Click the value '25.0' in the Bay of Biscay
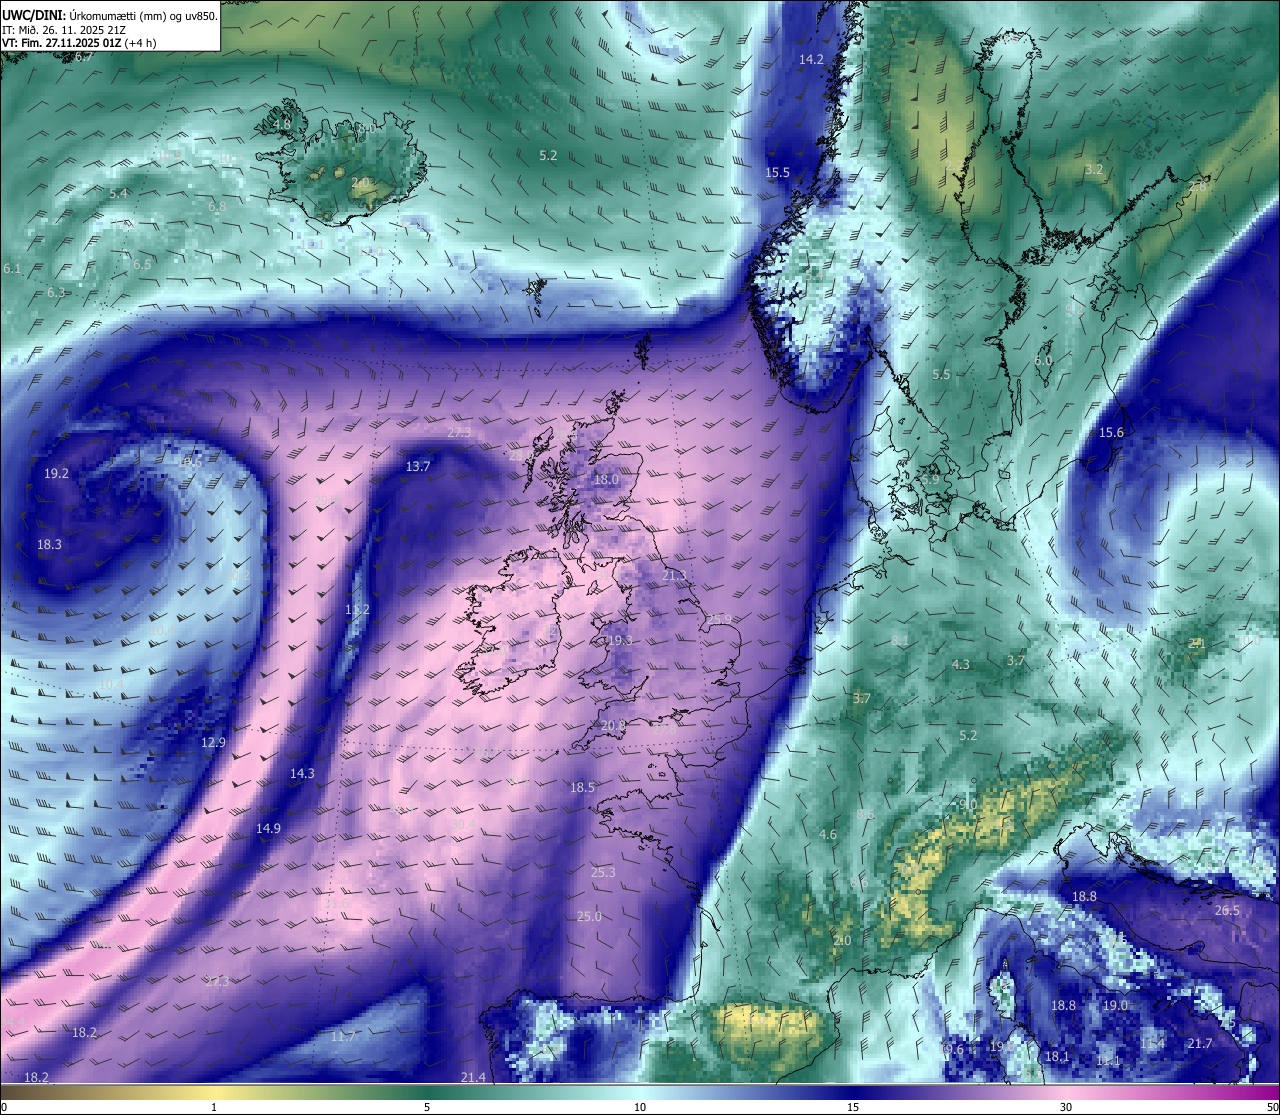The image size is (1280, 1115). click(589, 916)
